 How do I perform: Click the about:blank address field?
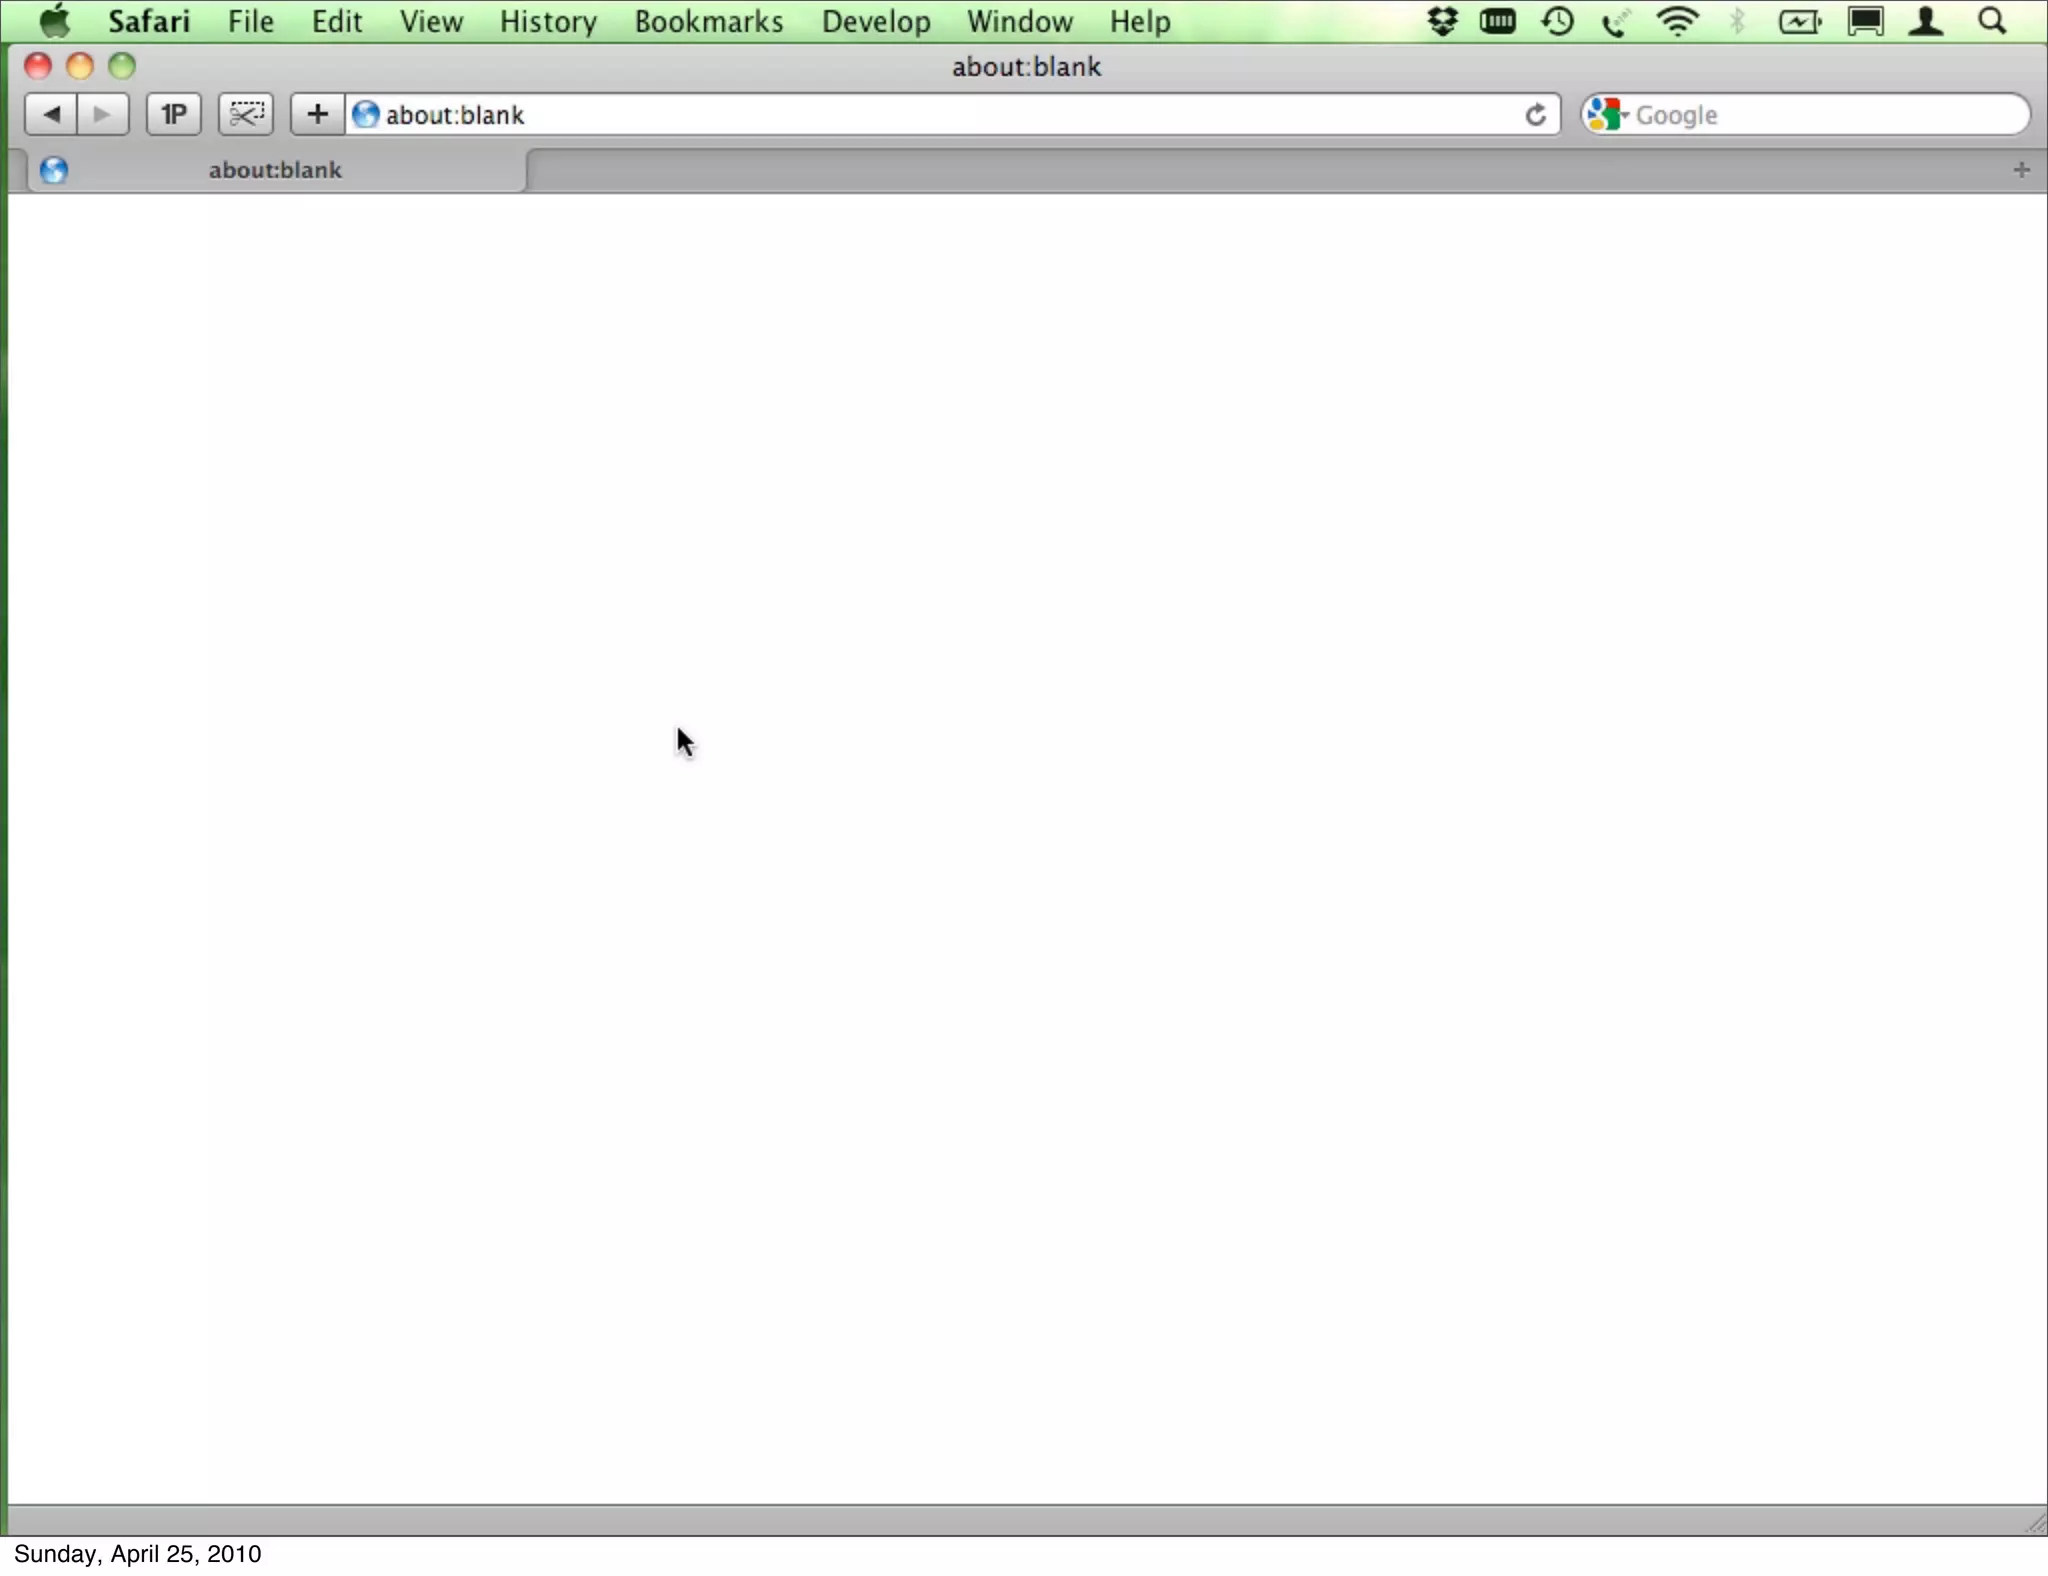coord(900,115)
